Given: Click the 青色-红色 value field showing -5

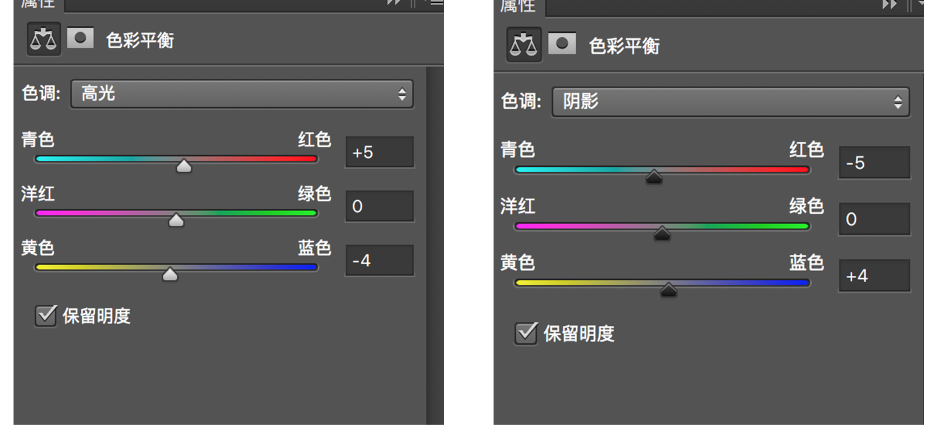Looking at the screenshot, I should tap(875, 162).
